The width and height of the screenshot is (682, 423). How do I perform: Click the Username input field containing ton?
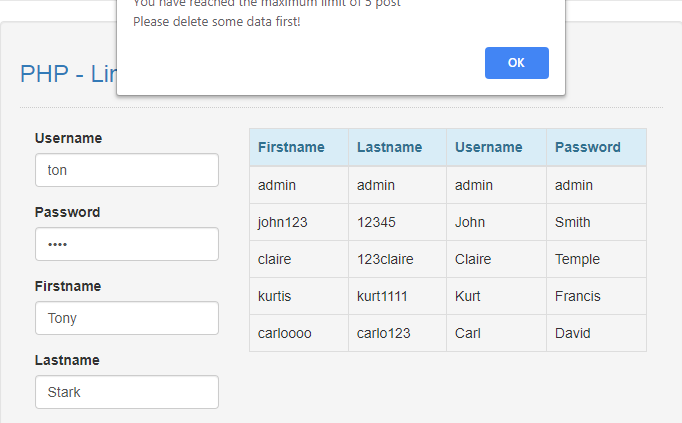pyautogui.click(x=126, y=170)
